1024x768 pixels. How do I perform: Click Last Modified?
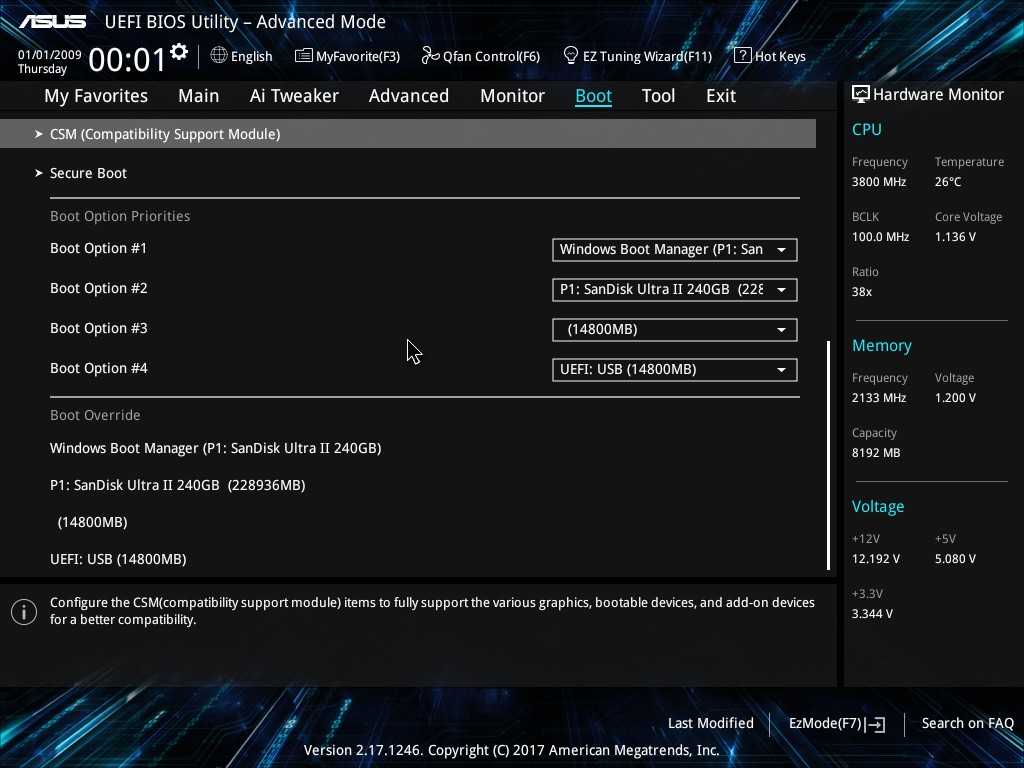click(x=711, y=723)
